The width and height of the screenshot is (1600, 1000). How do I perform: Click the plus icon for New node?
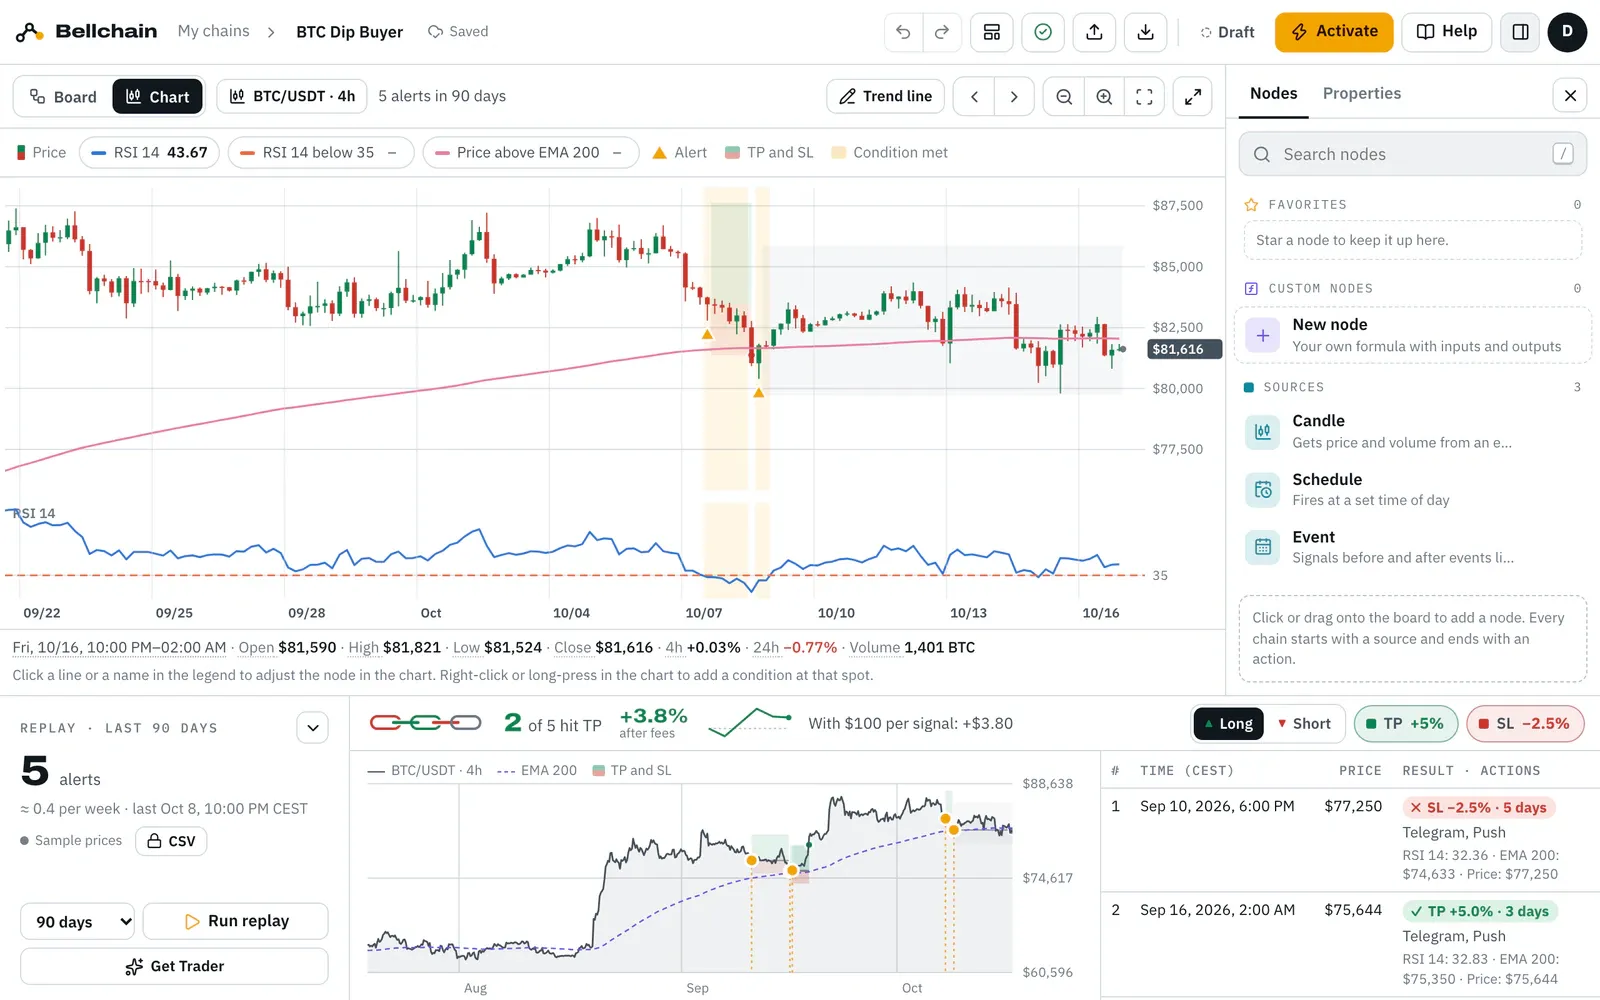[1263, 335]
